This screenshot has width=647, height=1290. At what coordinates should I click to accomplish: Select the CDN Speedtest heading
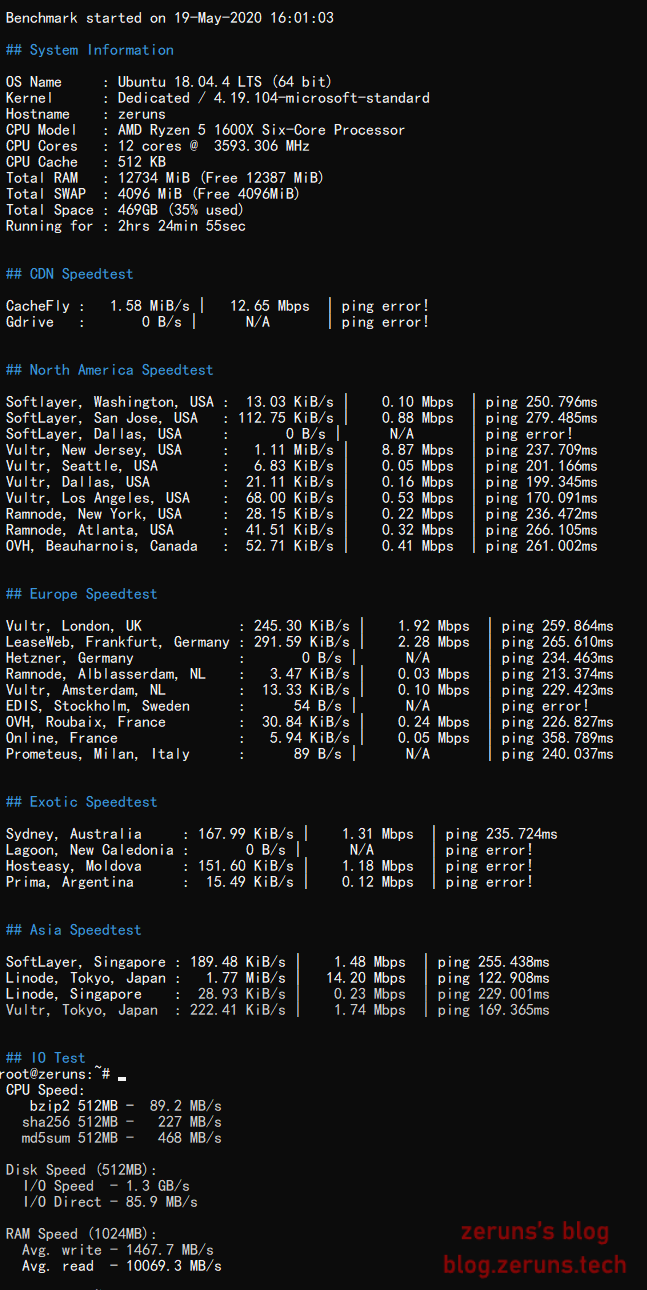pyautogui.click(x=70, y=274)
